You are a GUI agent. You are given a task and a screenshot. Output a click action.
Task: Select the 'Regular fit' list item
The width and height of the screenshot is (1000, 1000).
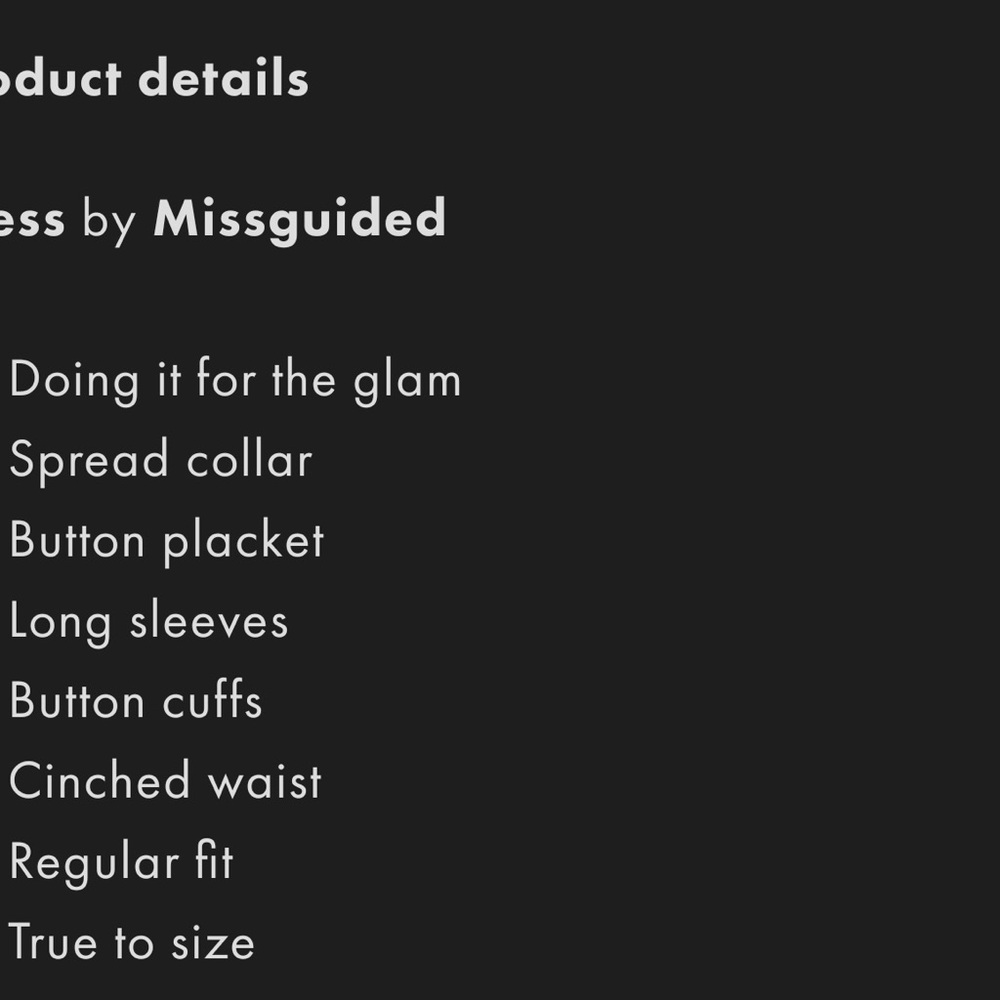pos(121,862)
